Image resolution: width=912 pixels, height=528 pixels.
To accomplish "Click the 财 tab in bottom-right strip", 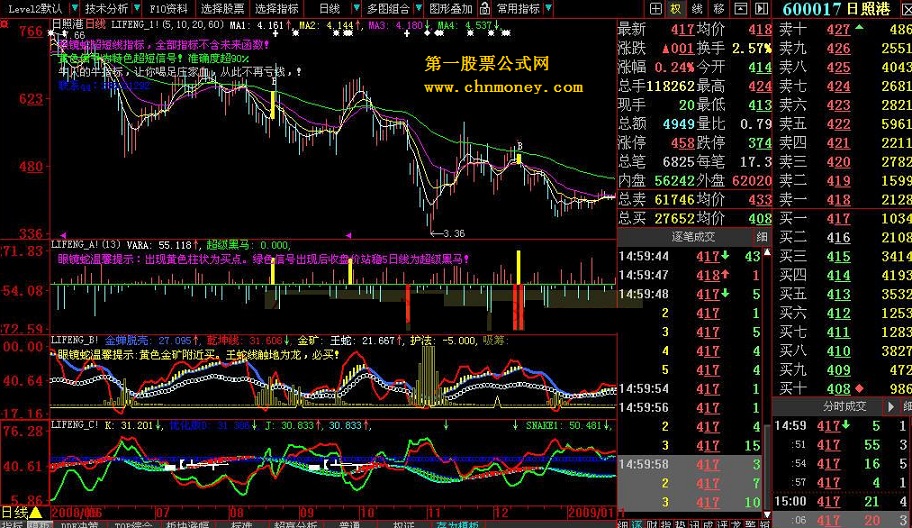I will pos(651,525).
